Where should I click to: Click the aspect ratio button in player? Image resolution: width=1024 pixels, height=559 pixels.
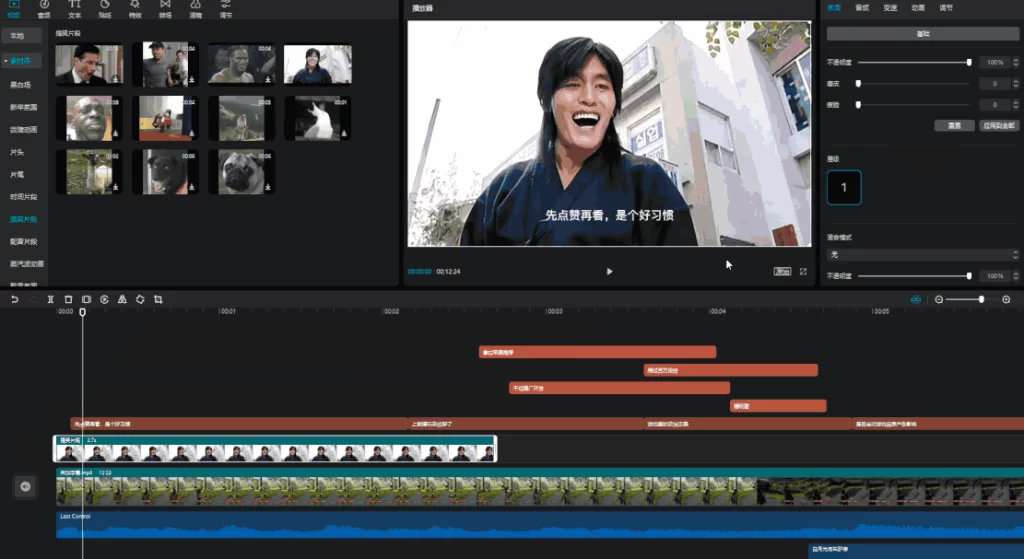coord(782,271)
